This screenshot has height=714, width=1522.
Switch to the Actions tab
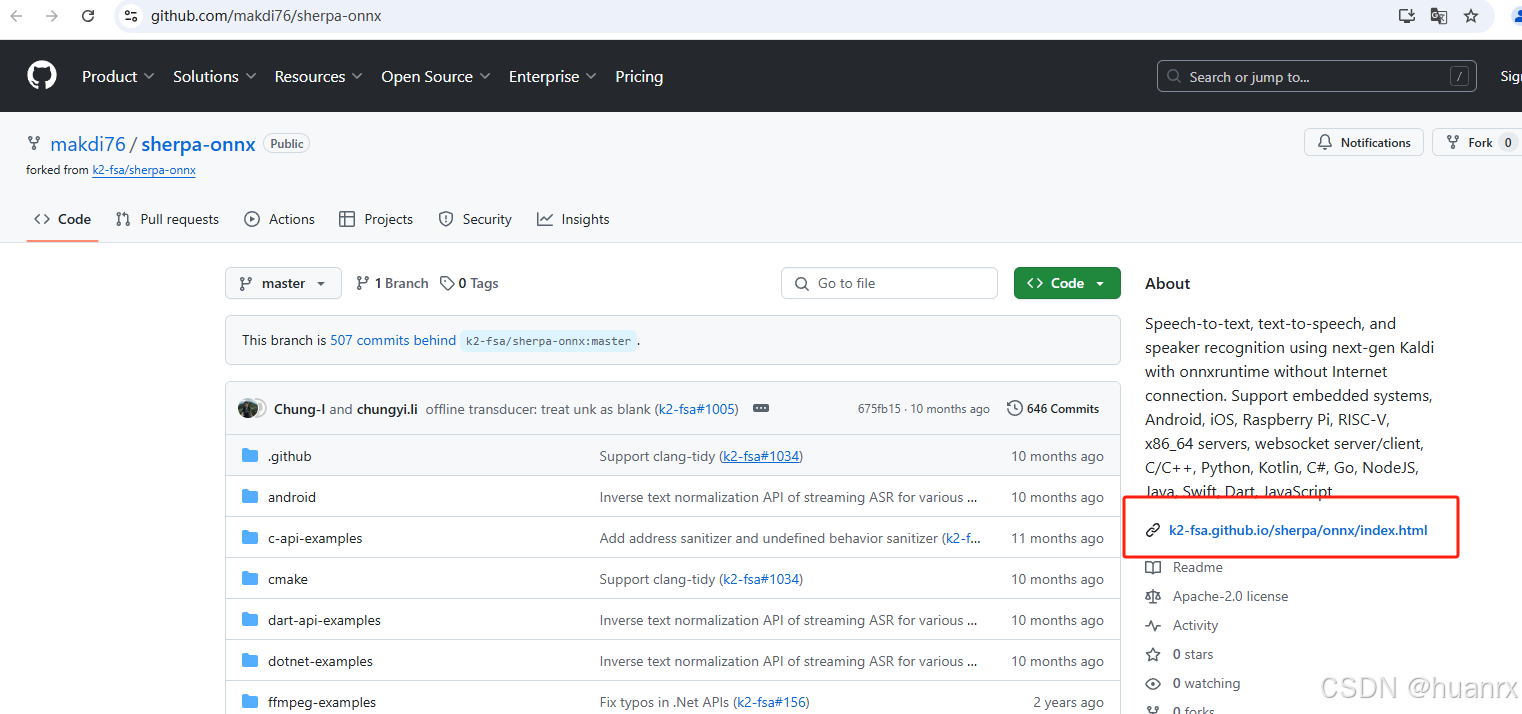pyautogui.click(x=279, y=219)
